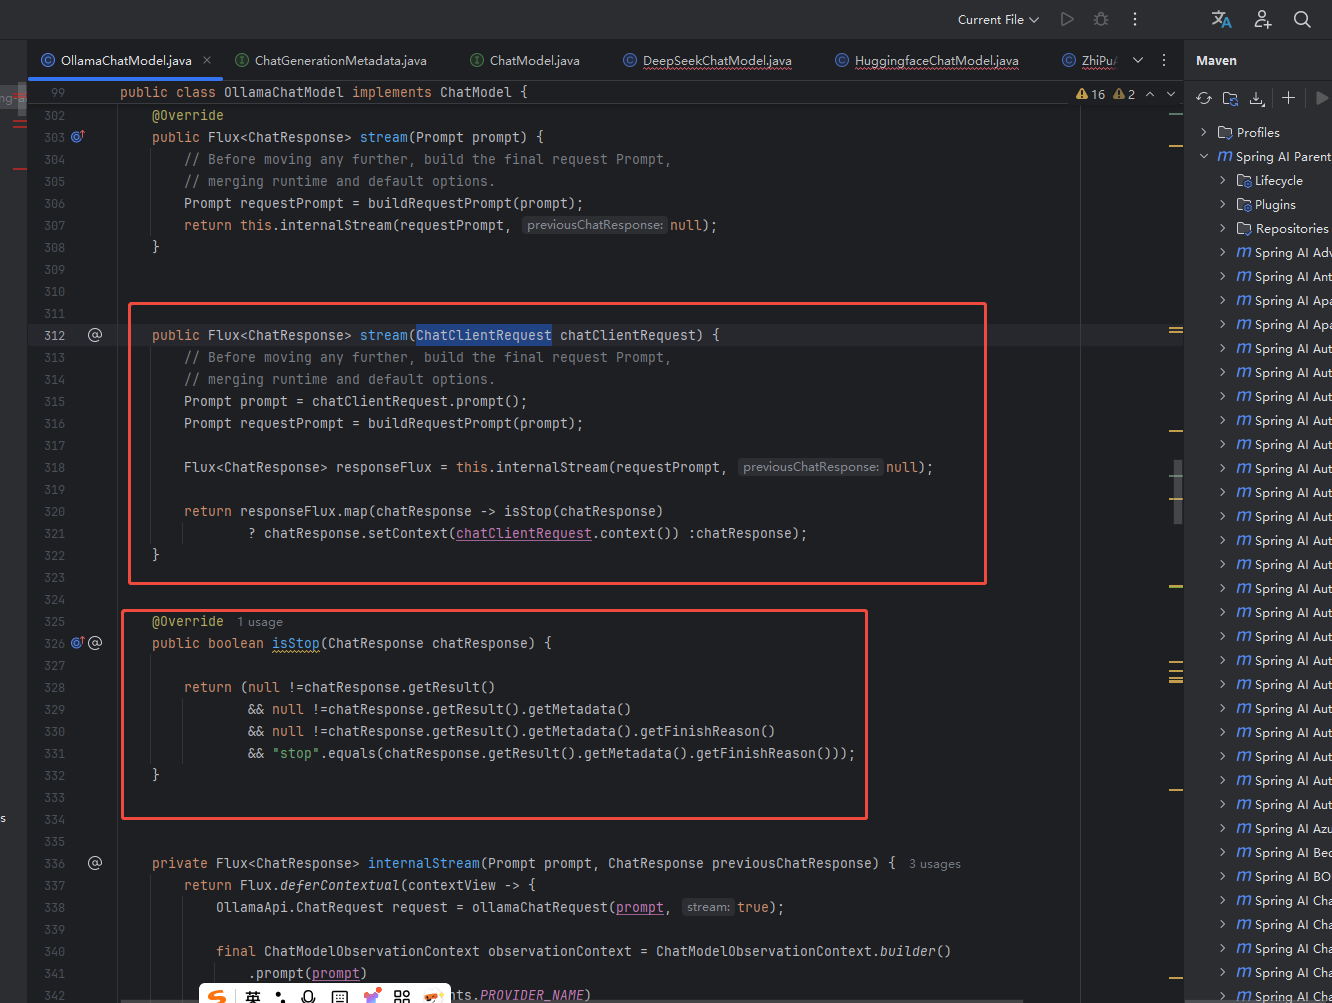Viewport: 1332px width, 1003px height.
Task: Expand the Spring AI Adv module node
Action: tap(1222, 252)
